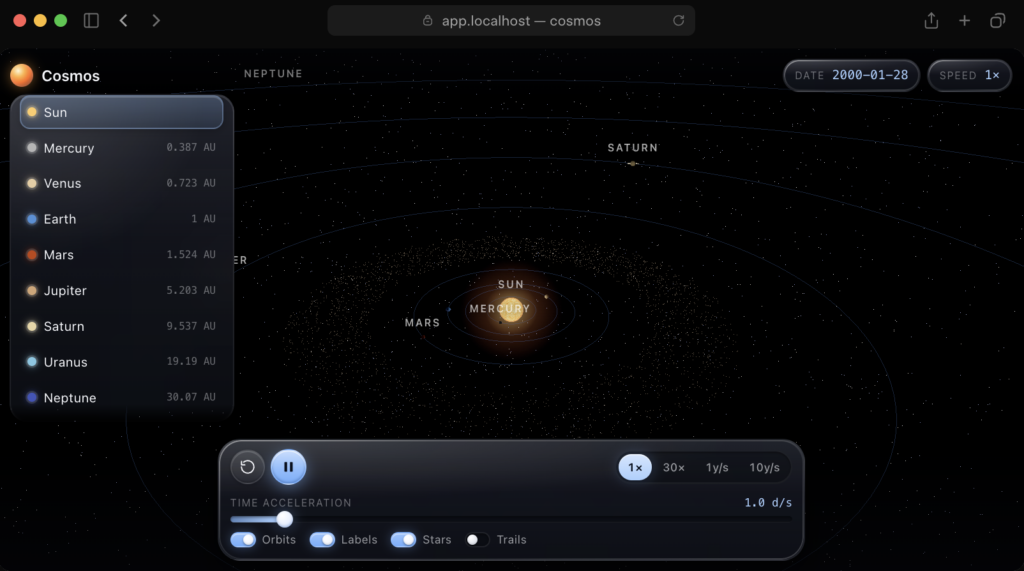Select Sun in the body list
Viewport: 1024px width, 571px height.
pos(121,112)
